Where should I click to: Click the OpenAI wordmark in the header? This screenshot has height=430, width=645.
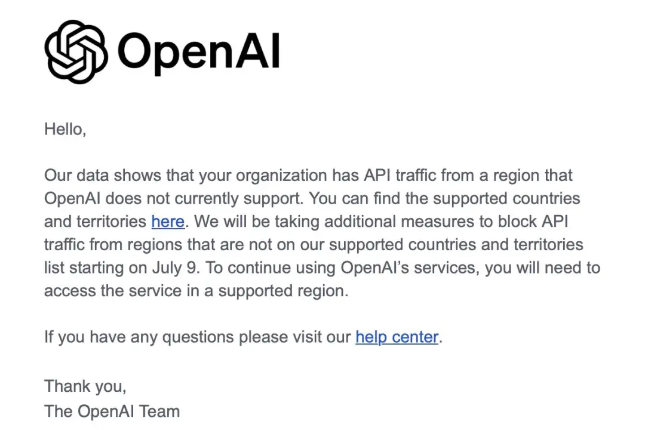click(x=199, y=52)
